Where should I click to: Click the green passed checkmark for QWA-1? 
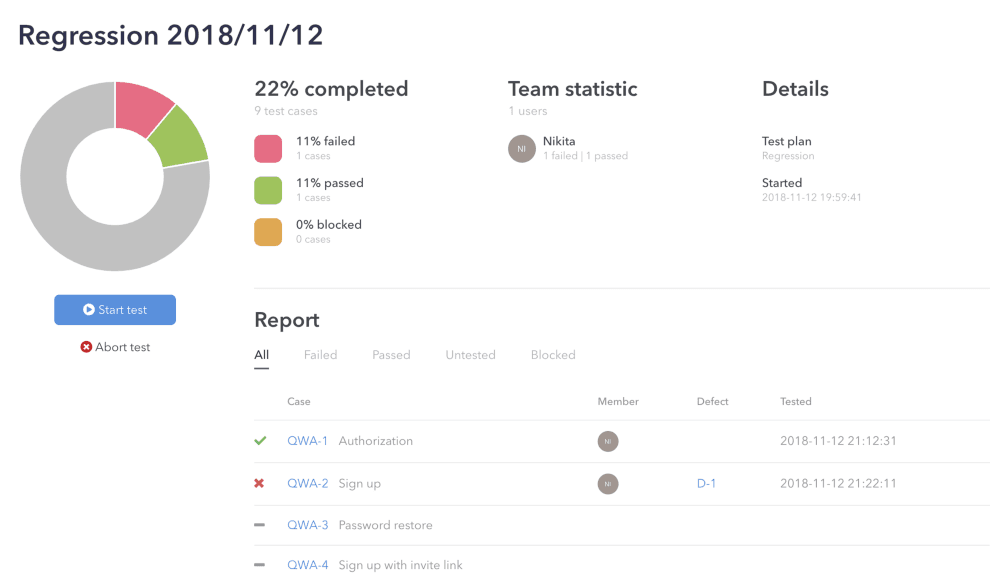(260, 441)
